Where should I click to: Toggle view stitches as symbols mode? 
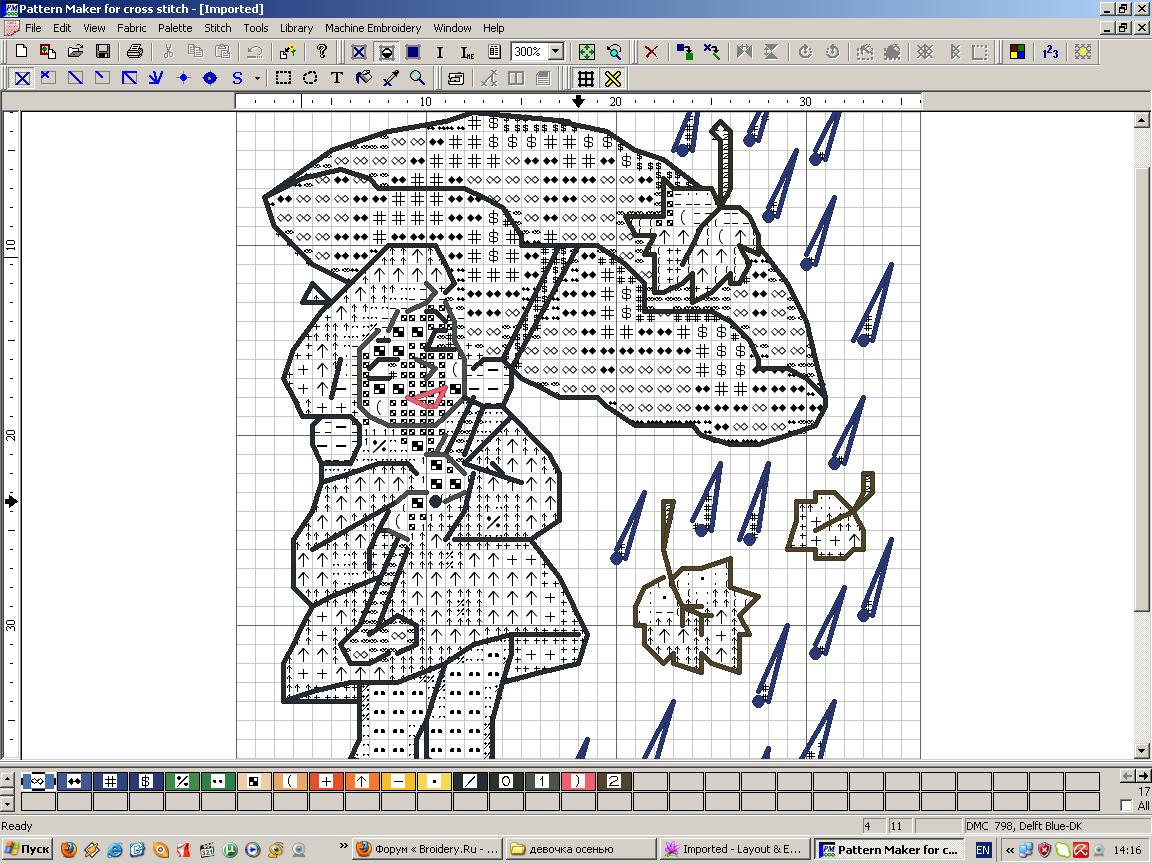(386, 51)
